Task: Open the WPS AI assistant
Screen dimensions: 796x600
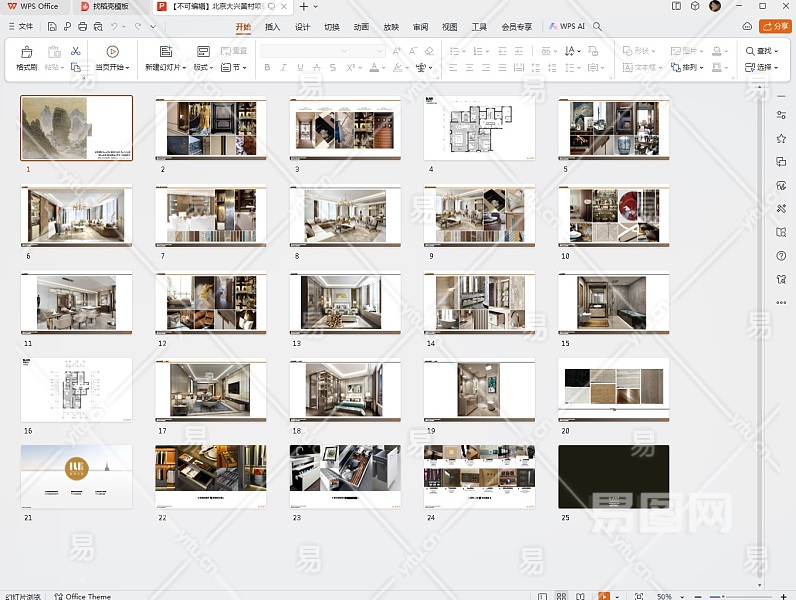Action: pos(566,26)
